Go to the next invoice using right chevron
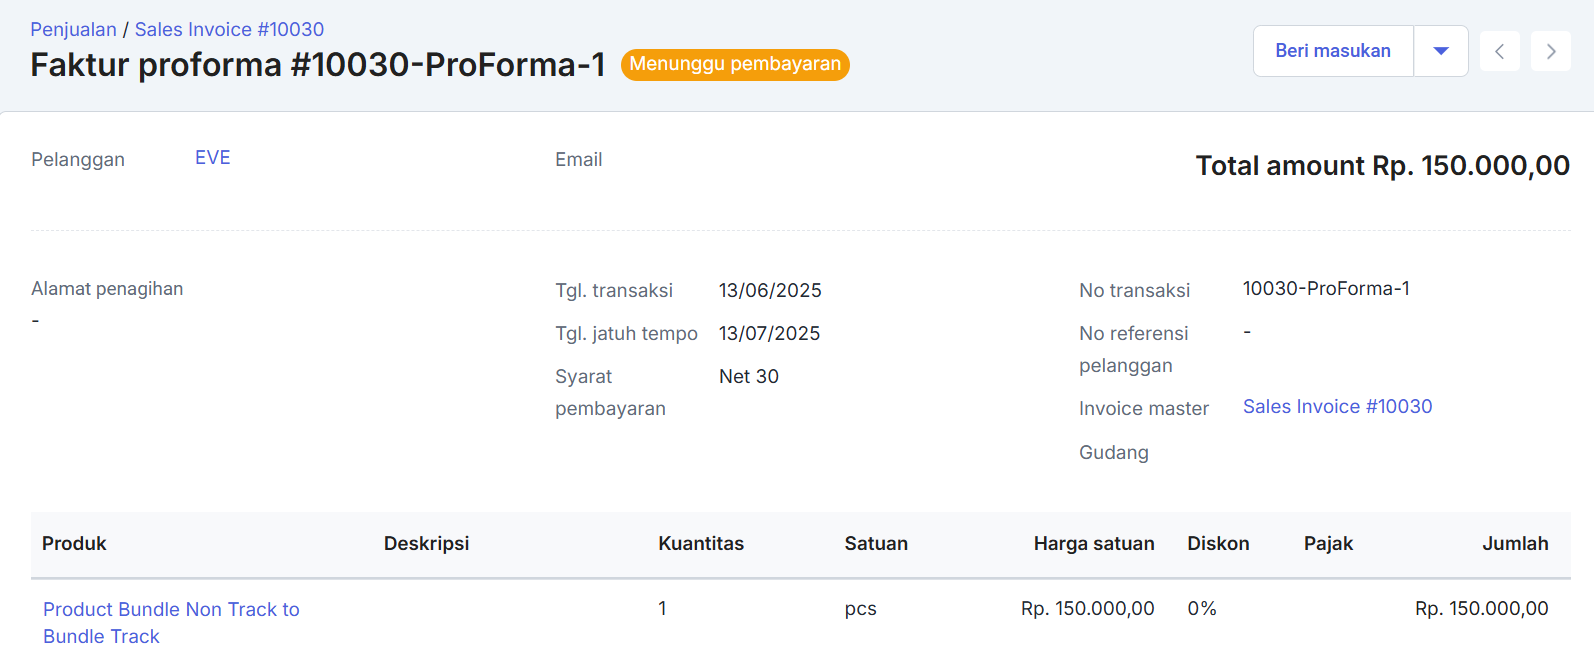1594x666 pixels. click(x=1550, y=51)
